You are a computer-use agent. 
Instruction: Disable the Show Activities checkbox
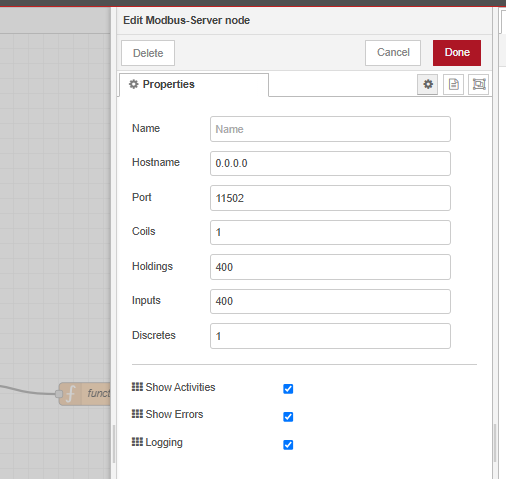click(x=288, y=389)
